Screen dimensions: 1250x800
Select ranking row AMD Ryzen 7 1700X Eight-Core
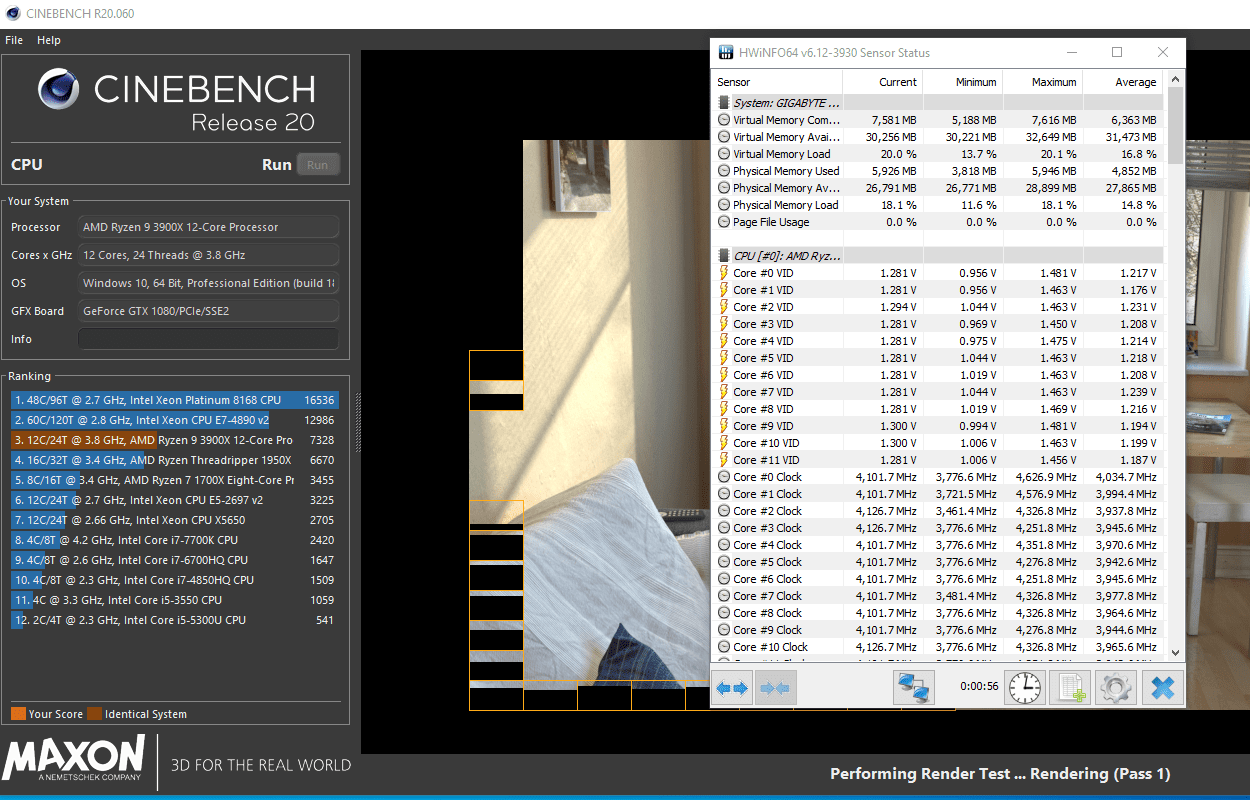click(175, 480)
